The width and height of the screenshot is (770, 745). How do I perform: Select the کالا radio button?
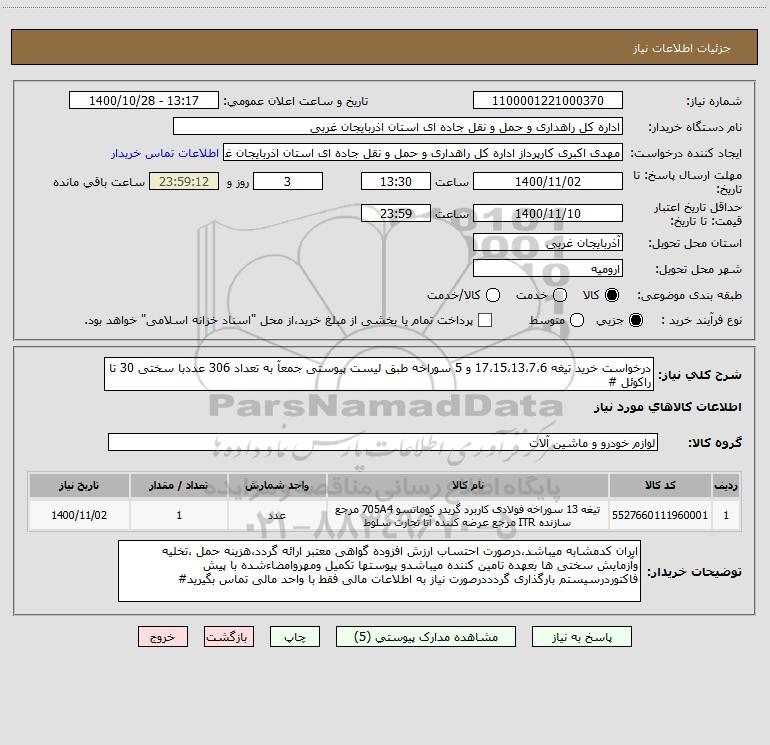coord(612,295)
